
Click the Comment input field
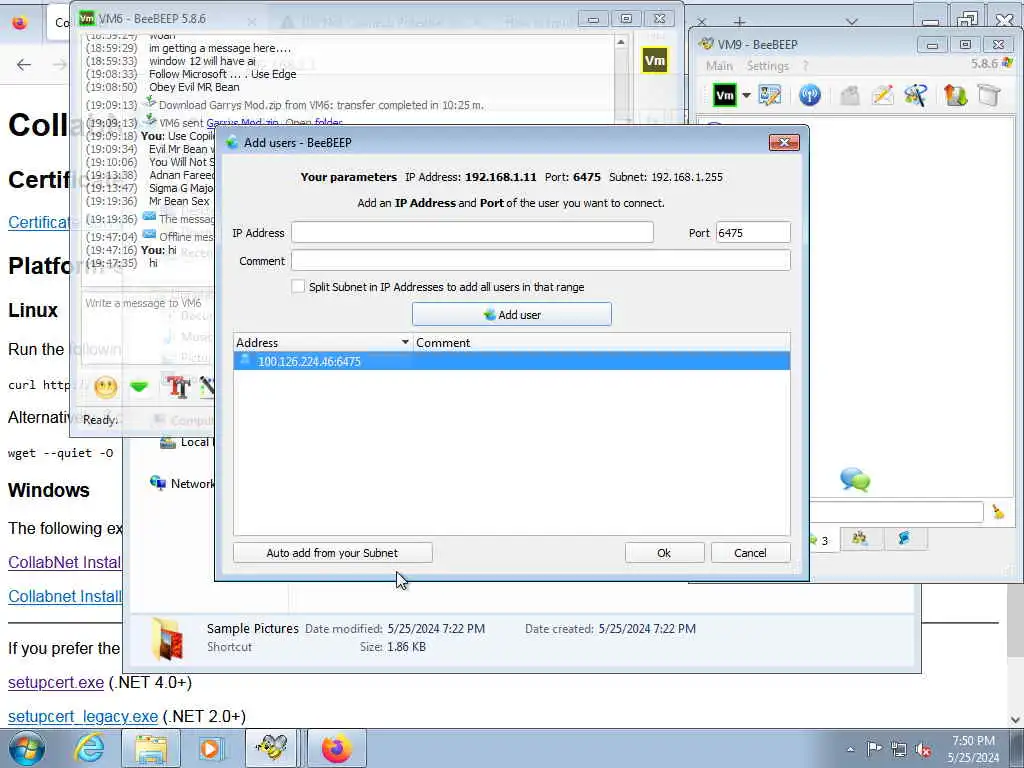pyautogui.click(x=541, y=261)
